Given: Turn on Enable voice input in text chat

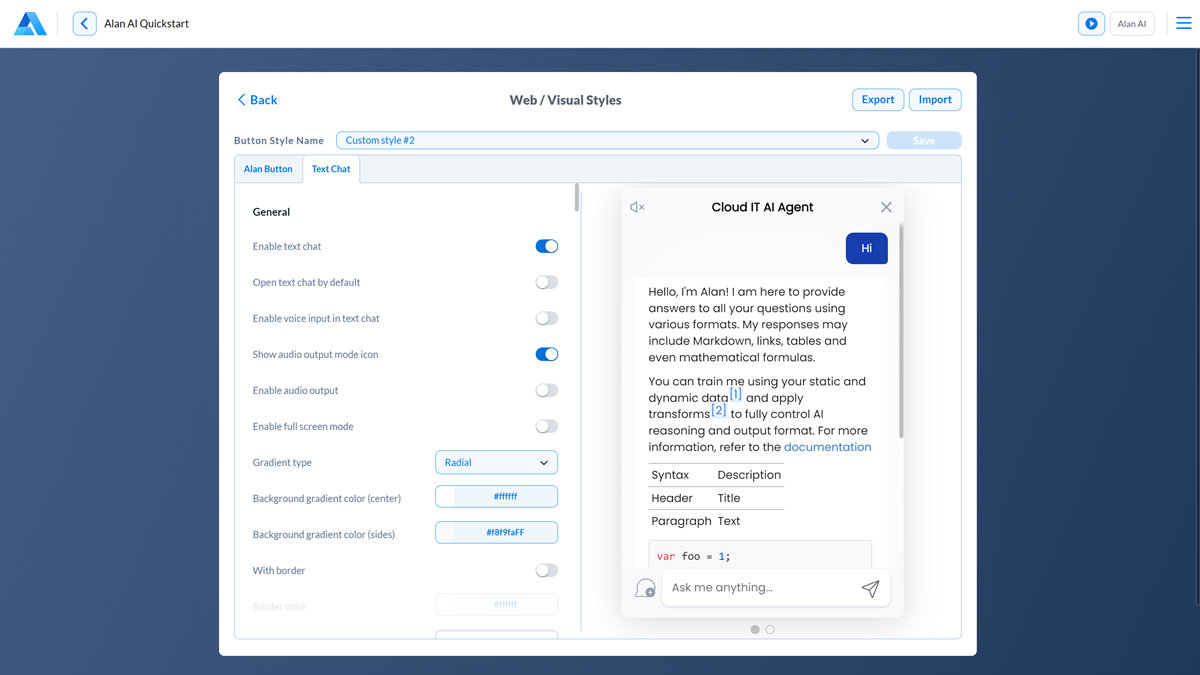Looking at the screenshot, I should pos(546,318).
